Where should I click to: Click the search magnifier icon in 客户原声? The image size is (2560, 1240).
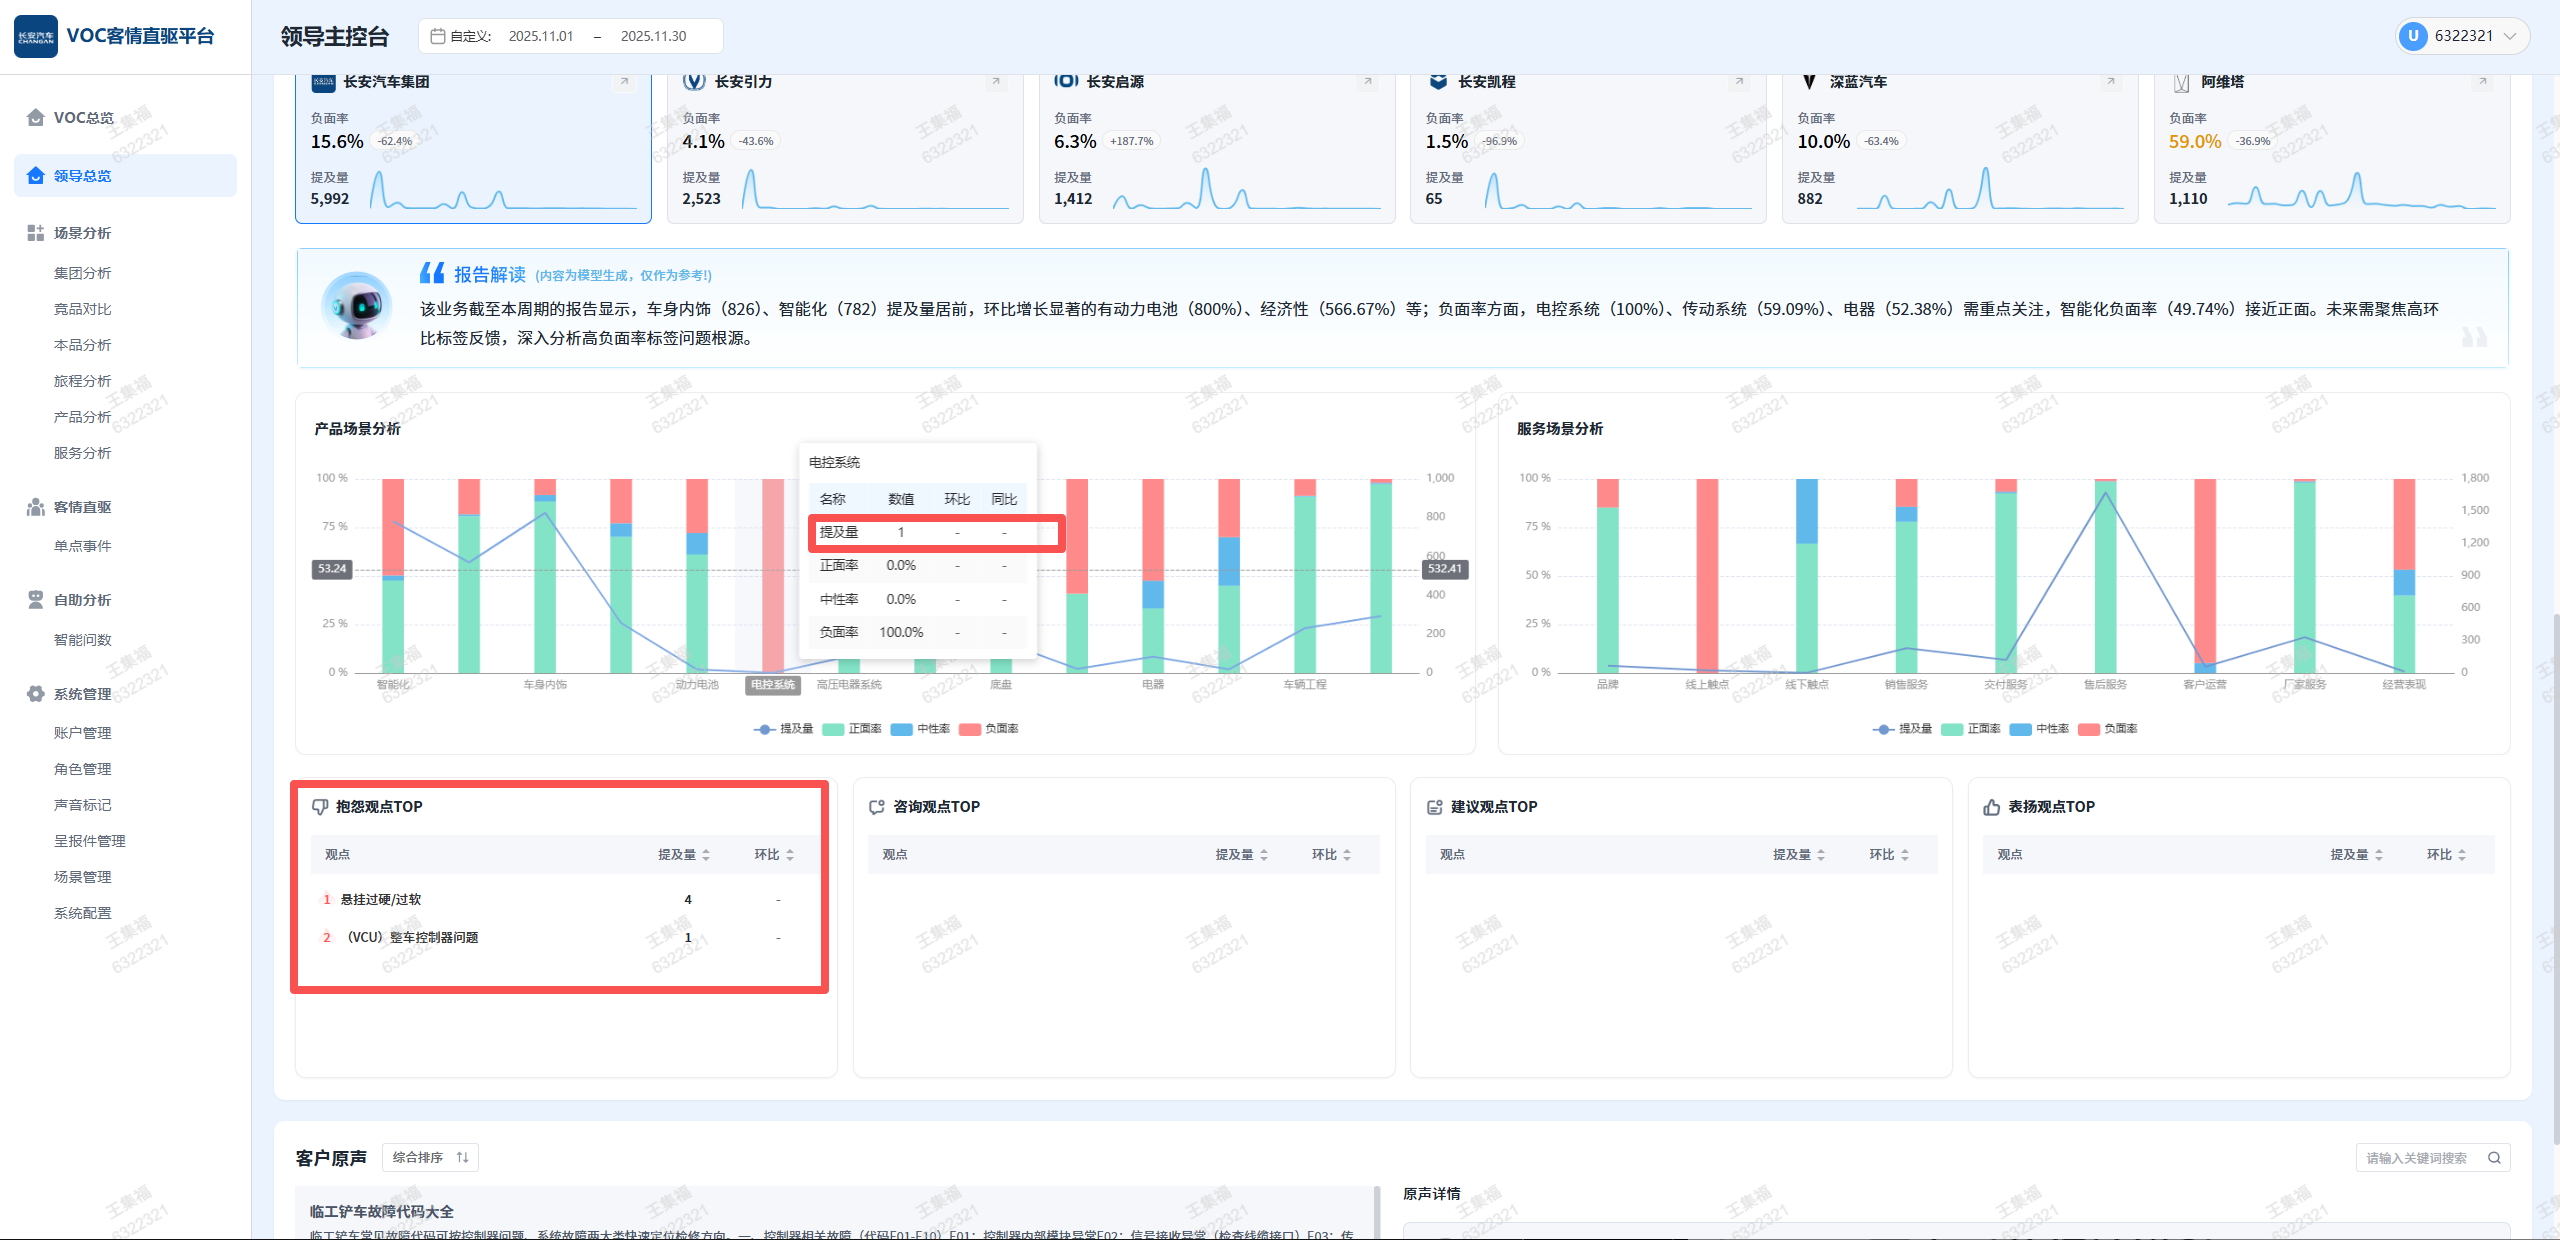2494,1158
